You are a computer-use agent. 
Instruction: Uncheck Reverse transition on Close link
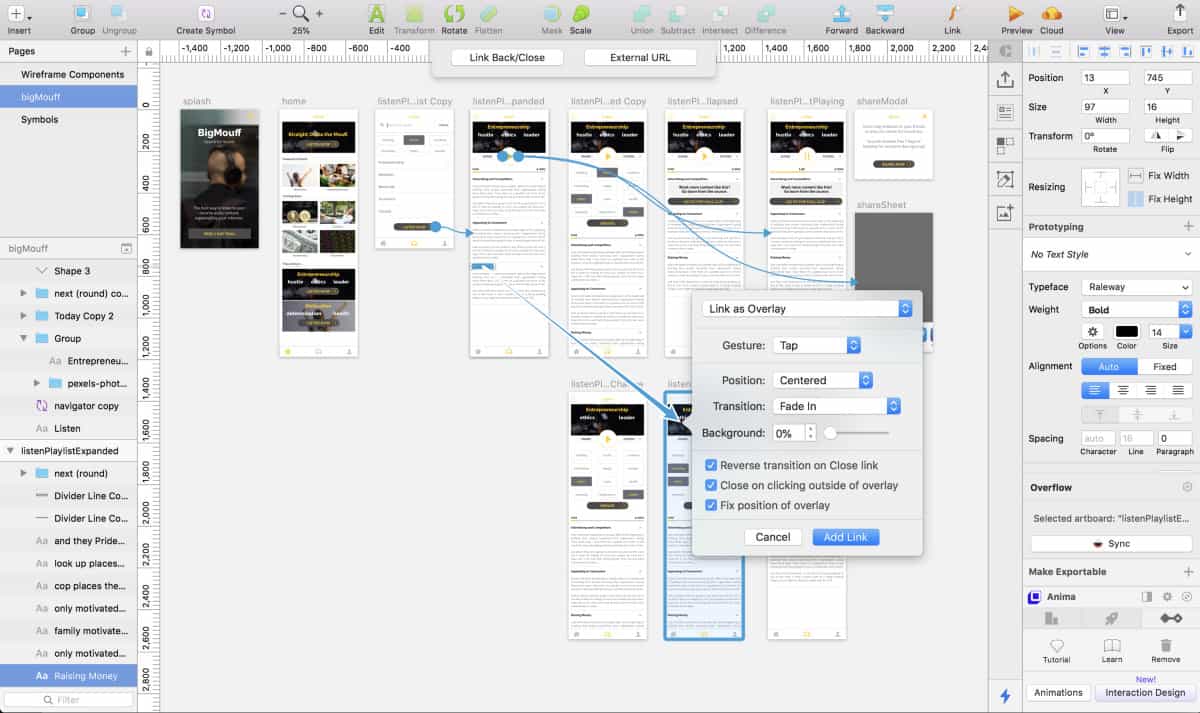712,464
